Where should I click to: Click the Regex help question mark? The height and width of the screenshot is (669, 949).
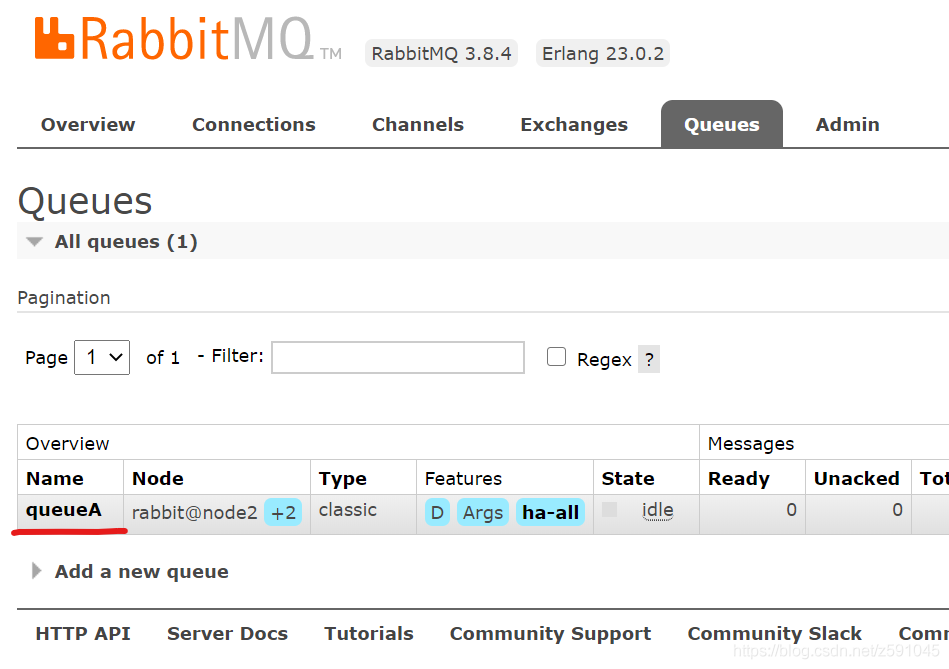click(649, 360)
